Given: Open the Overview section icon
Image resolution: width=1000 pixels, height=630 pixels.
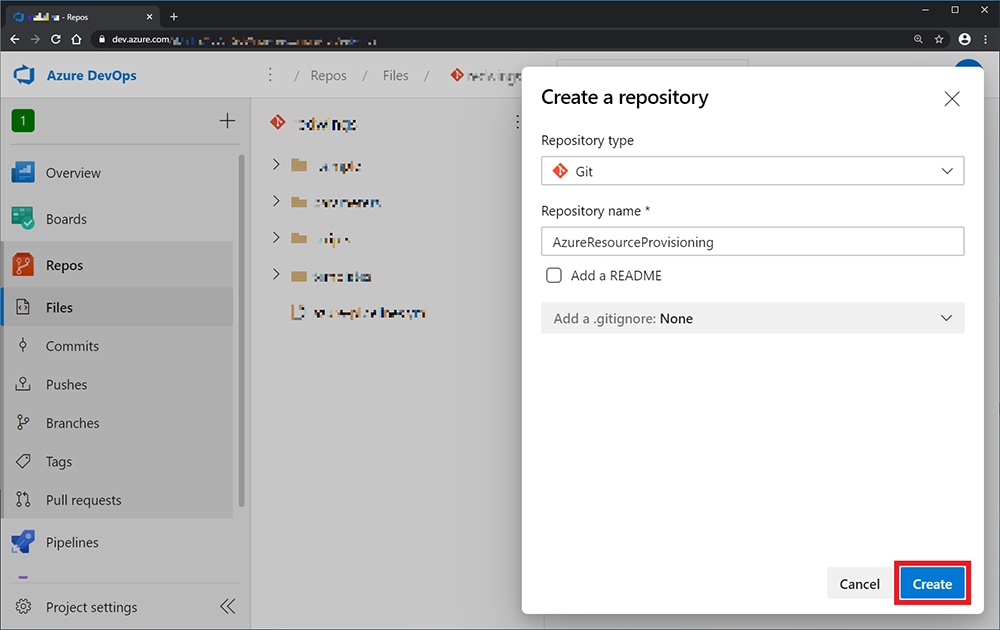Looking at the screenshot, I should tap(23, 172).
